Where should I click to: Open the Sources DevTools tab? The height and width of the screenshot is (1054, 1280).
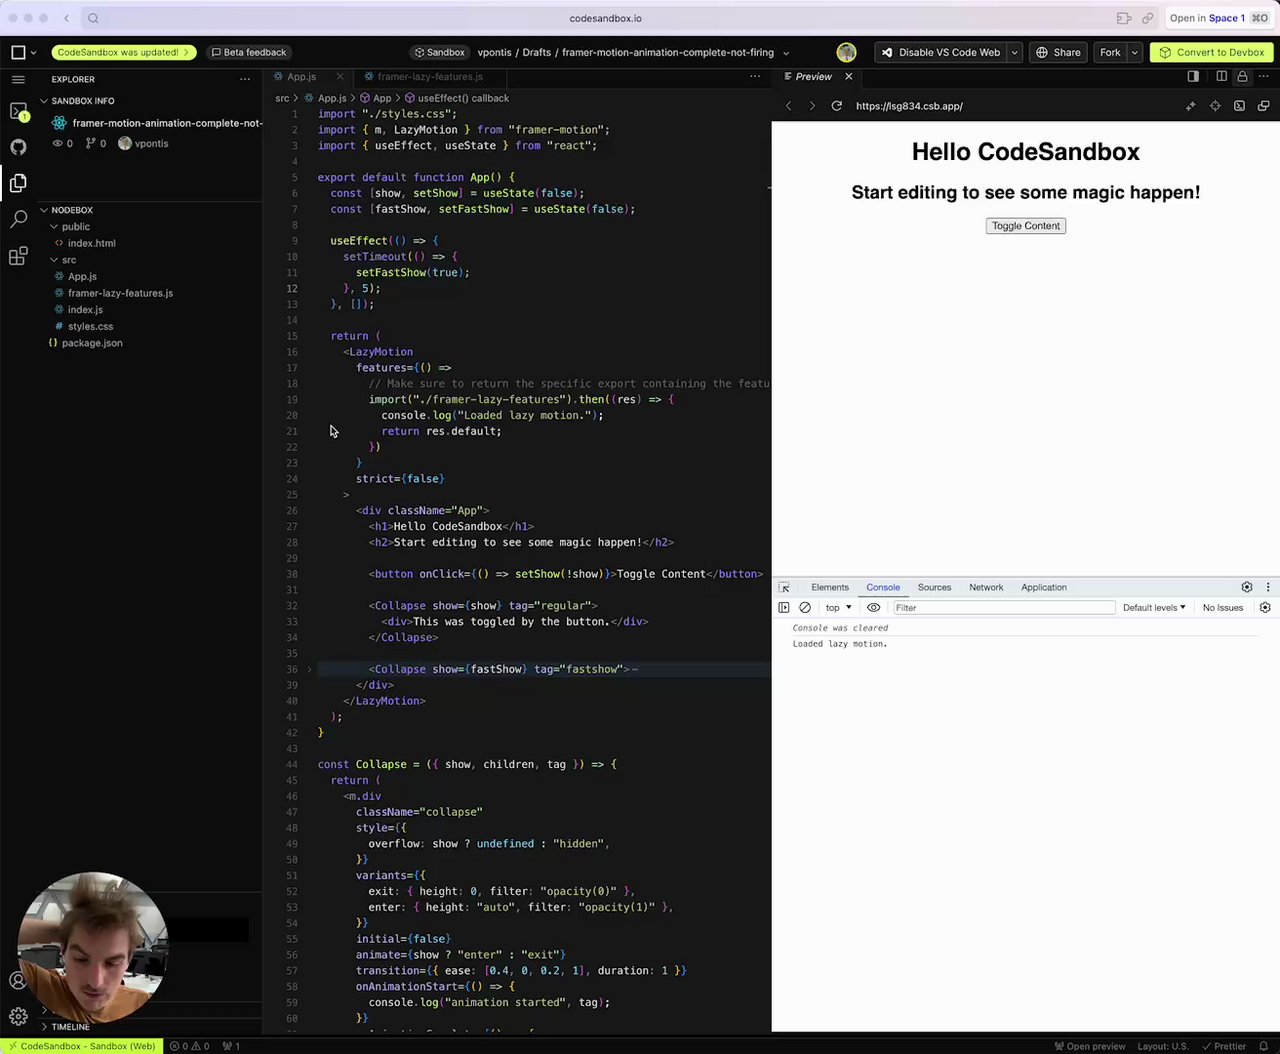click(934, 588)
